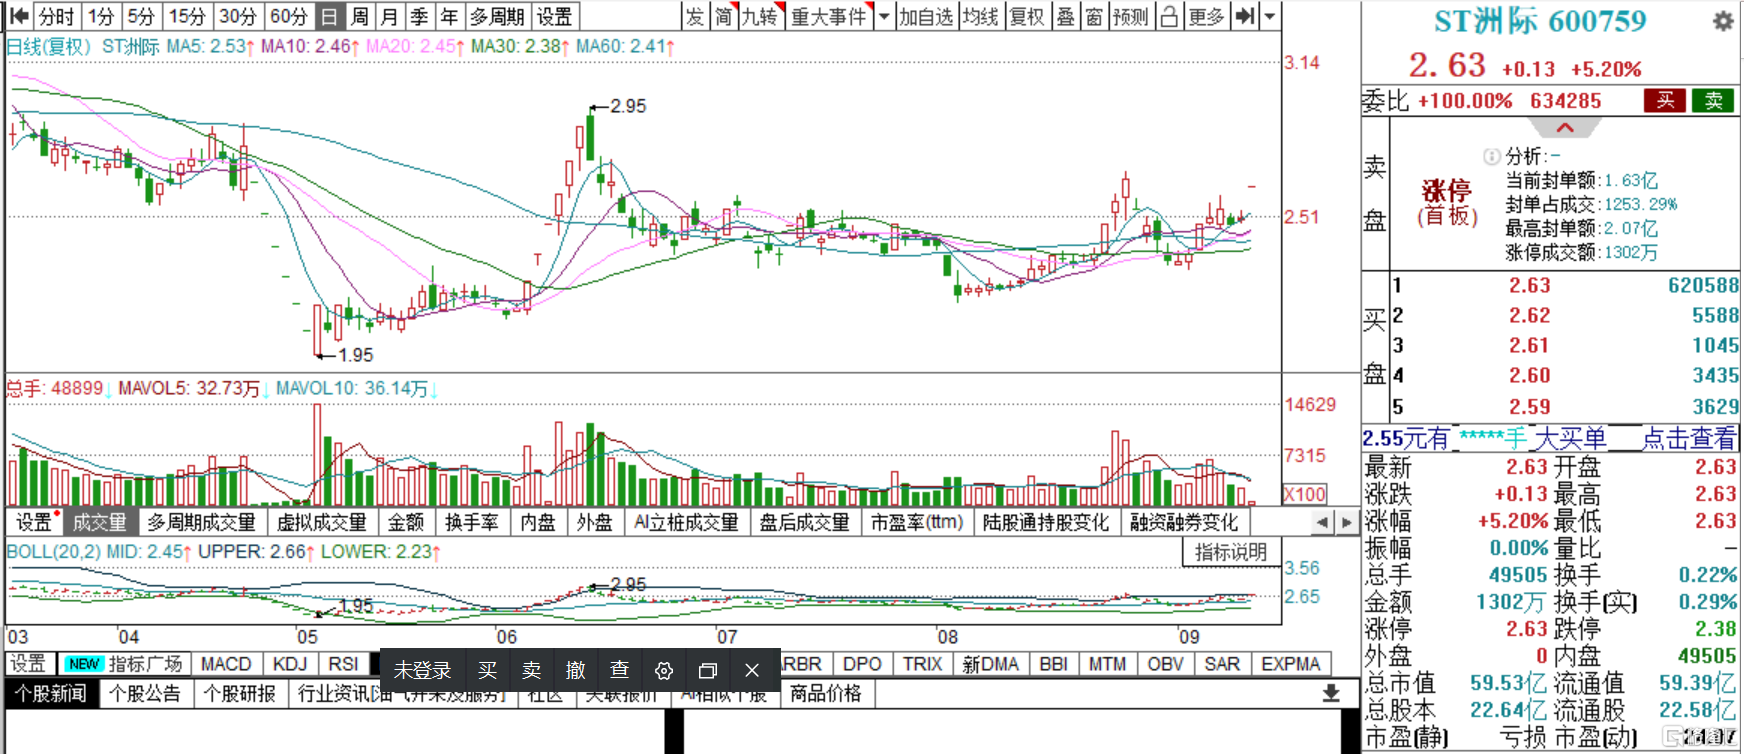This screenshot has height=754, width=1744.
Task: Toggle 复权 price adjustment
Action: pos(1027,16)
